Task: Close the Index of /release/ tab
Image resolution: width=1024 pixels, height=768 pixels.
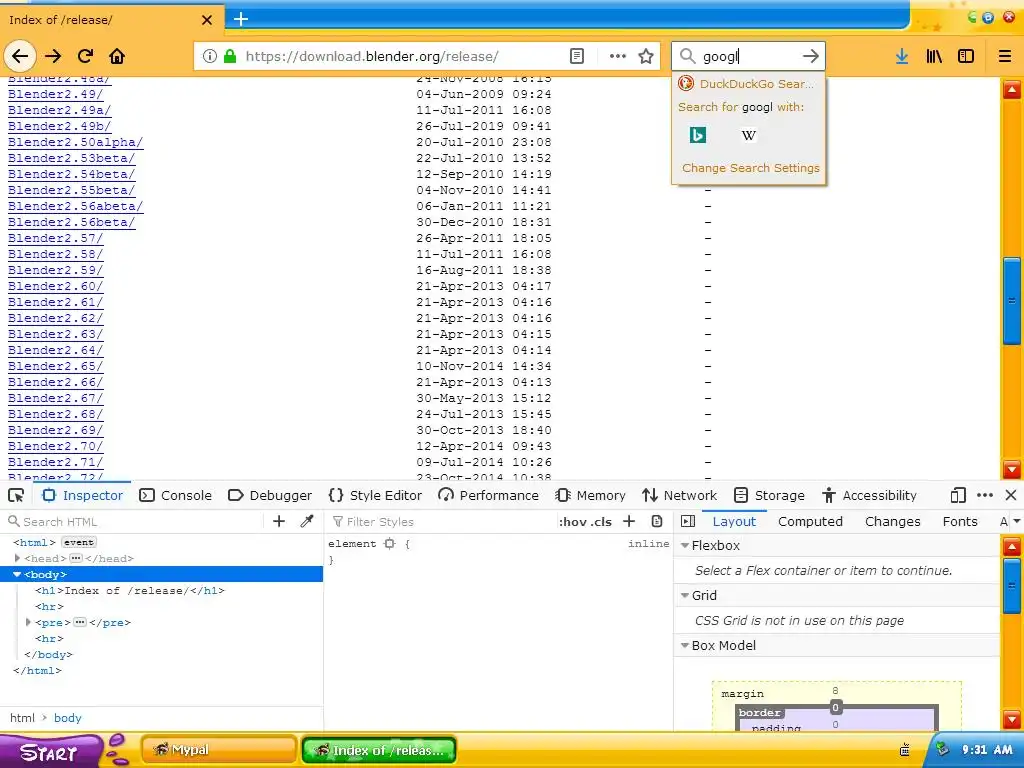Action: coord(207,20)
